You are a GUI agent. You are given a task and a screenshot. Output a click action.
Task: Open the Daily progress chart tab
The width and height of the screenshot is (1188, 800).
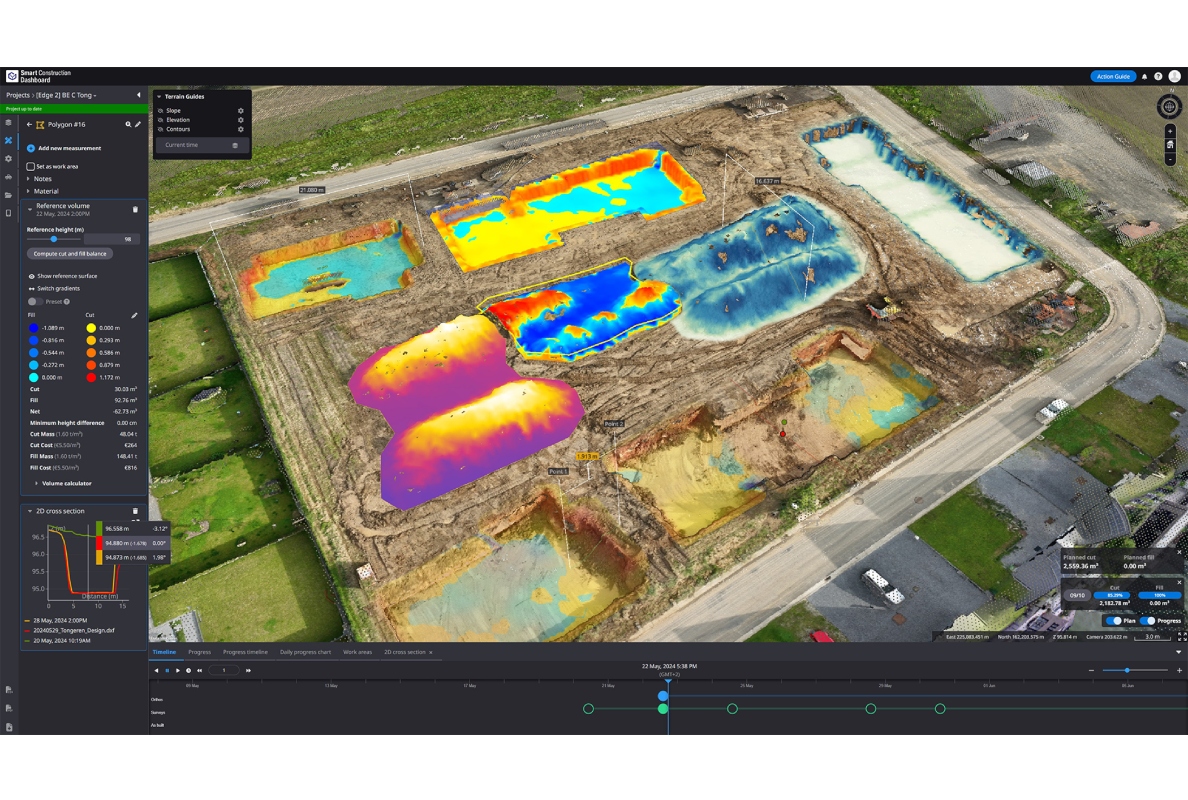[305, 652]
